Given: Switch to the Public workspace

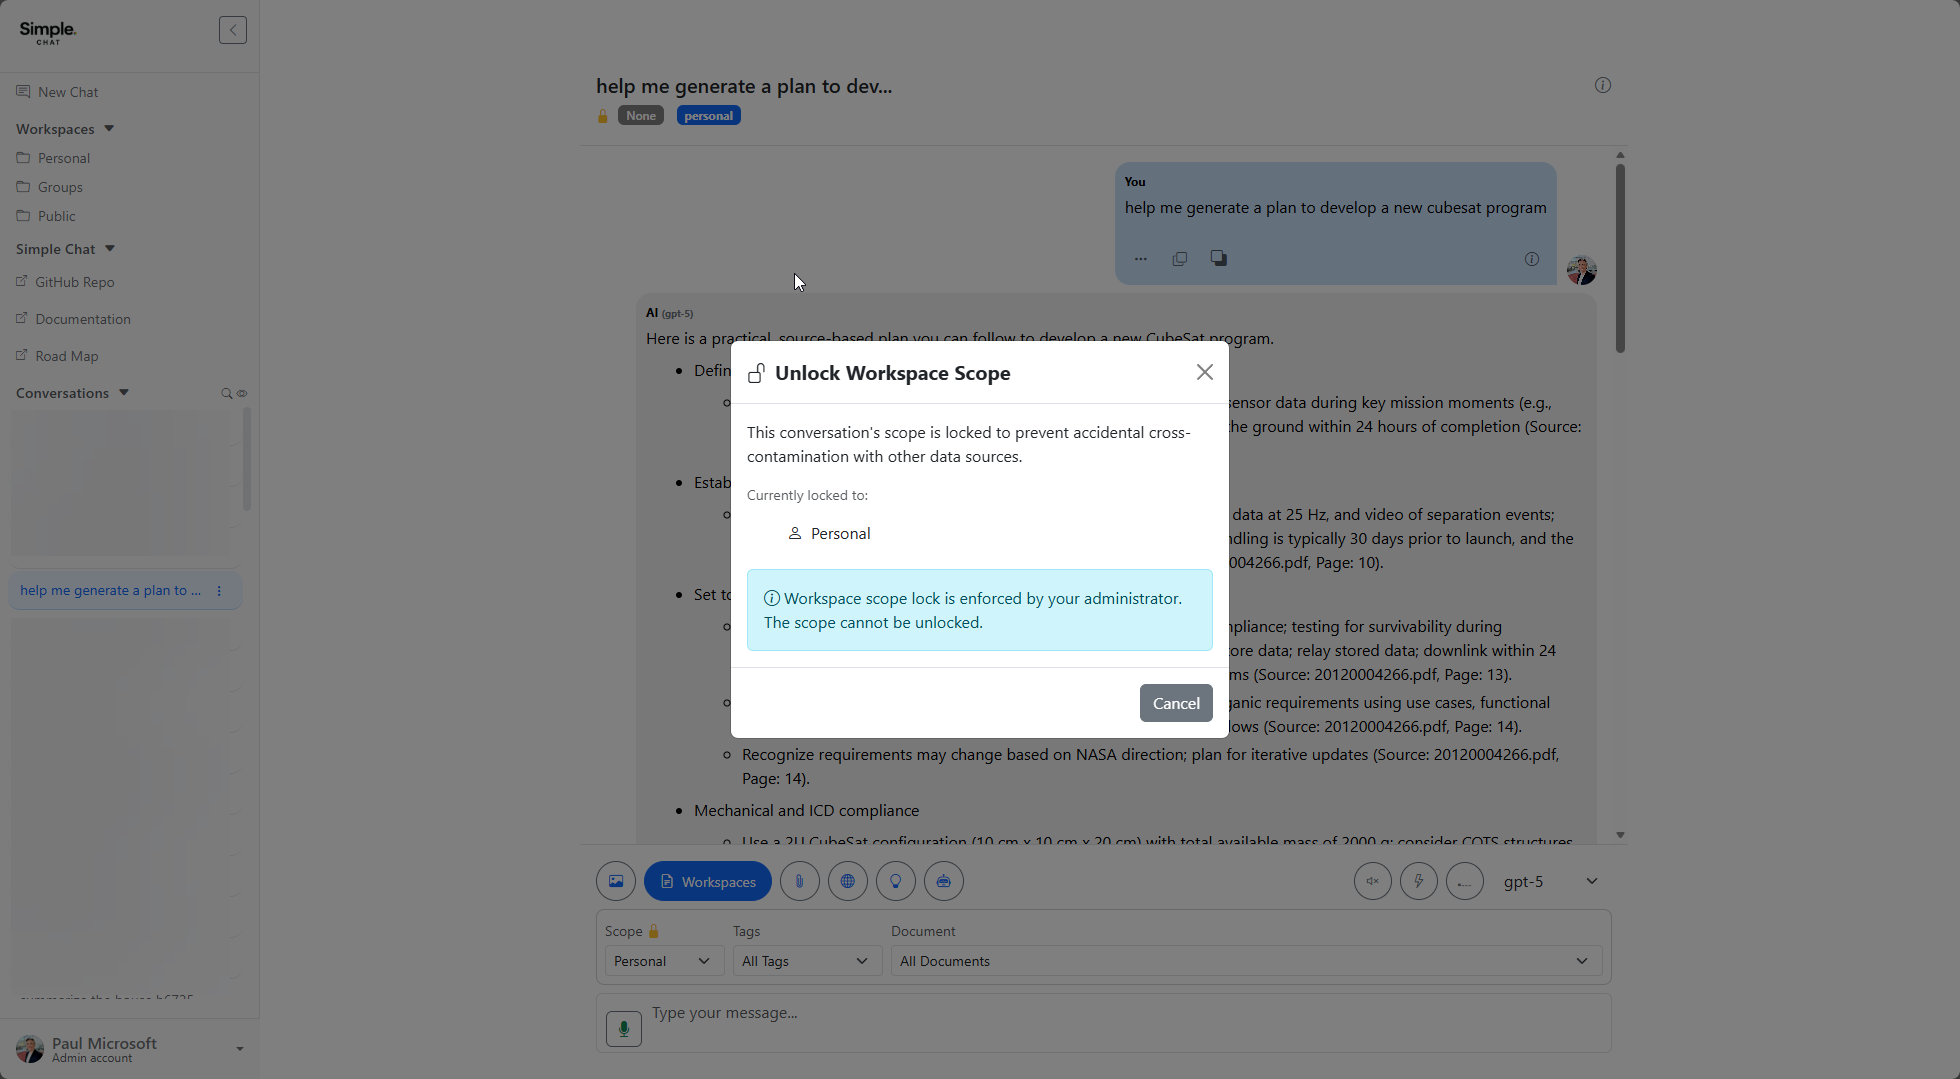Looking at the screenshot, I should point(55,216).
